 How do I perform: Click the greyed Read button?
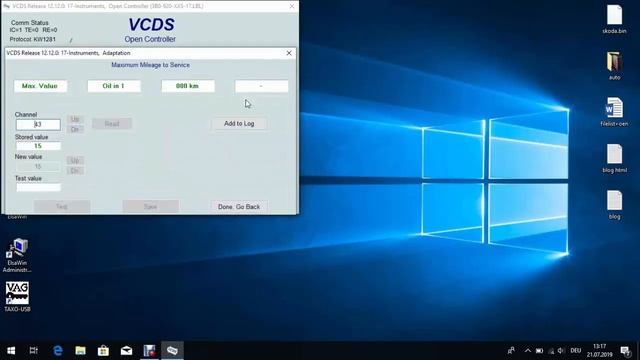(x=112, y=123)
